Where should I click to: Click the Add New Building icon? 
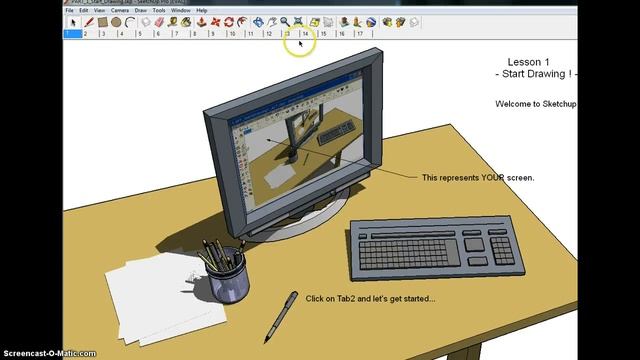pos(344,22)
